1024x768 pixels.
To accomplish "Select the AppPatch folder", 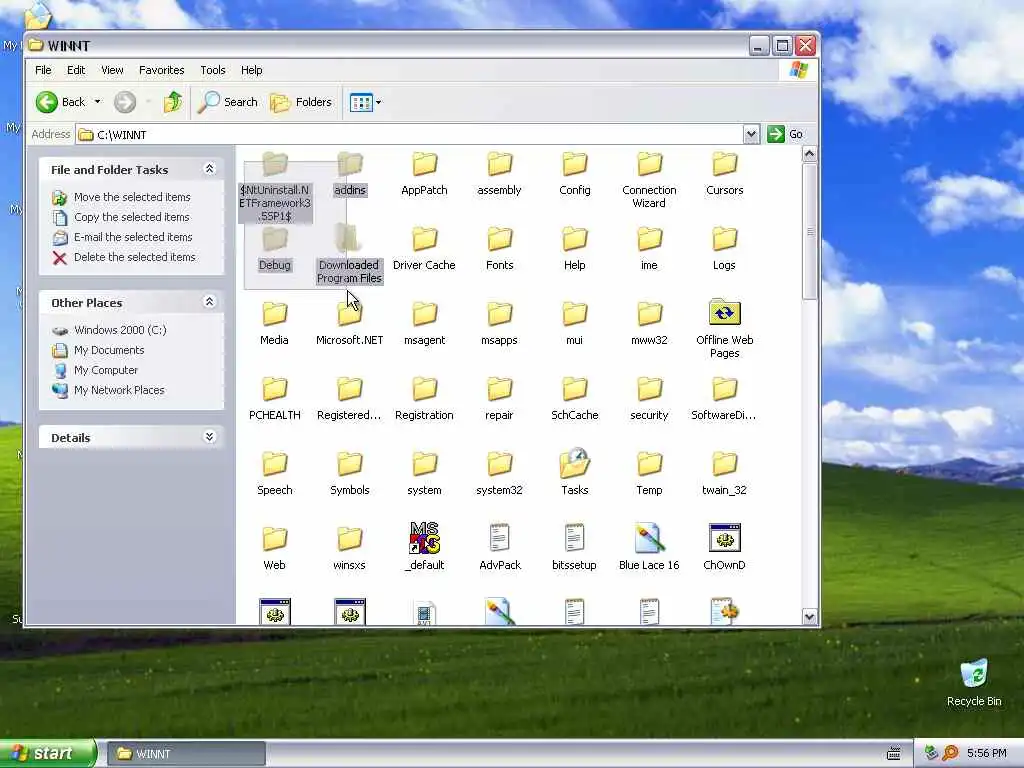I will click(x=424, y=174).
